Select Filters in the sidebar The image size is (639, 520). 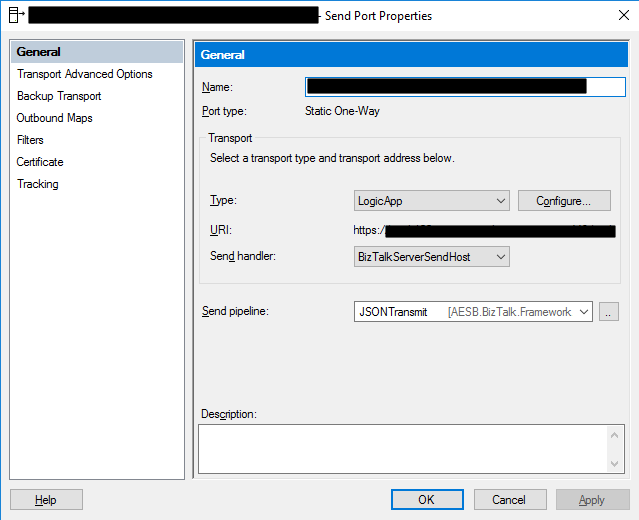point(30,140)
